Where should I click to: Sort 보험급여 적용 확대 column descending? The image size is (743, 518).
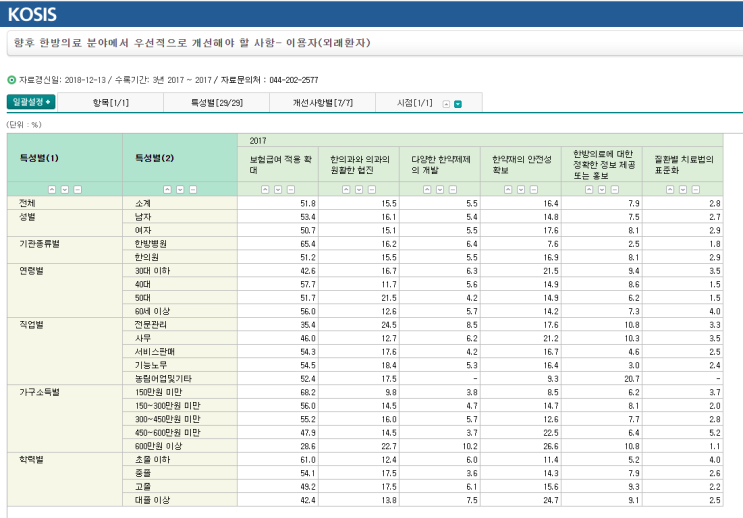tap(278, 190)
